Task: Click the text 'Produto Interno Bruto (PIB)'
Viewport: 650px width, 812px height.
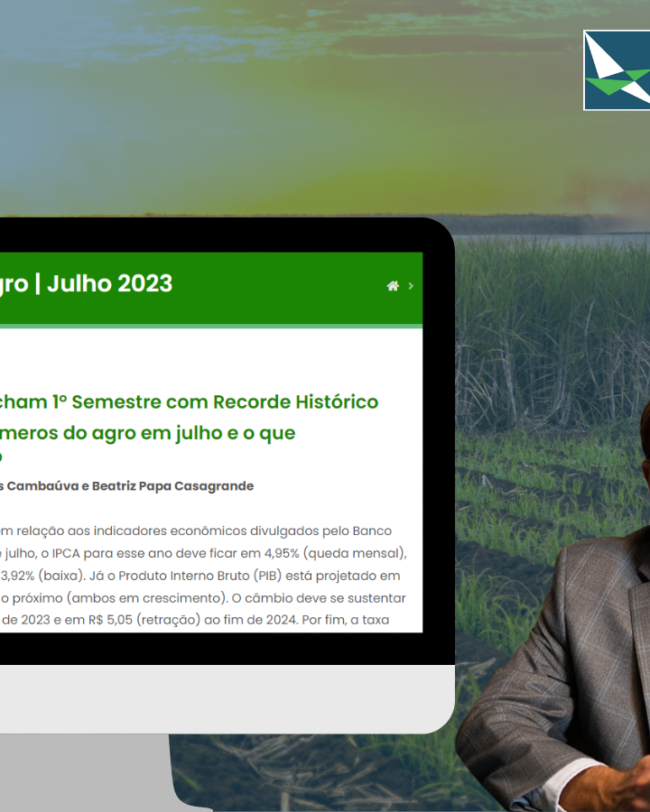Action: [200, 576]
